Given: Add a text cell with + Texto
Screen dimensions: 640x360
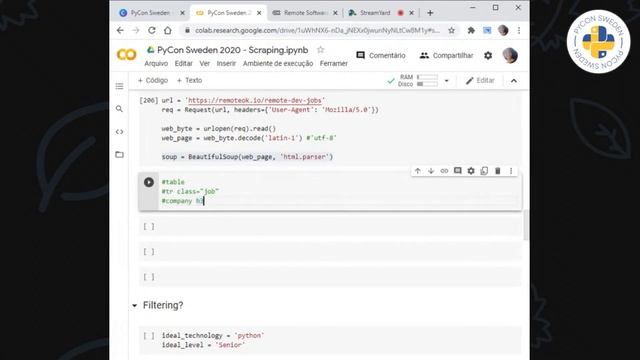Looking at the screenshot, I should [x=189, y=80].
